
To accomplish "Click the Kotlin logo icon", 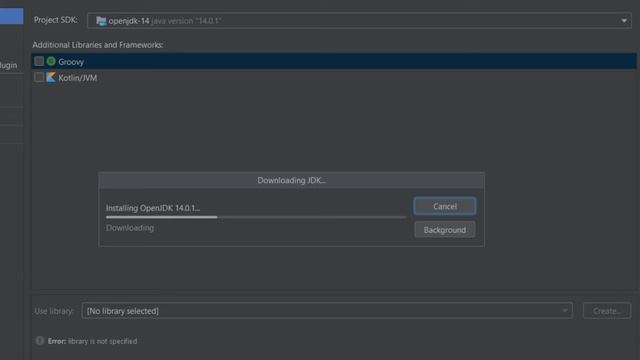I will 51,77.
